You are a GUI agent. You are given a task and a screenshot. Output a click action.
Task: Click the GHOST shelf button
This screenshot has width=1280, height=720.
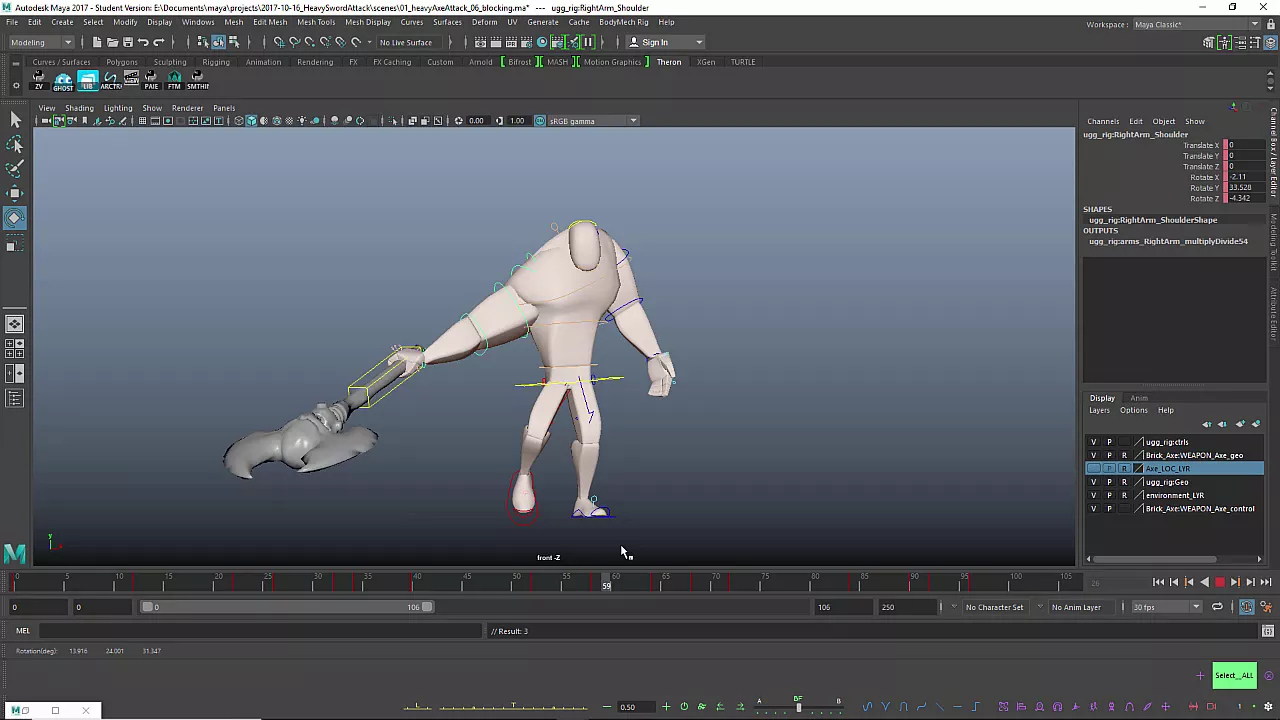coord(63,80)
